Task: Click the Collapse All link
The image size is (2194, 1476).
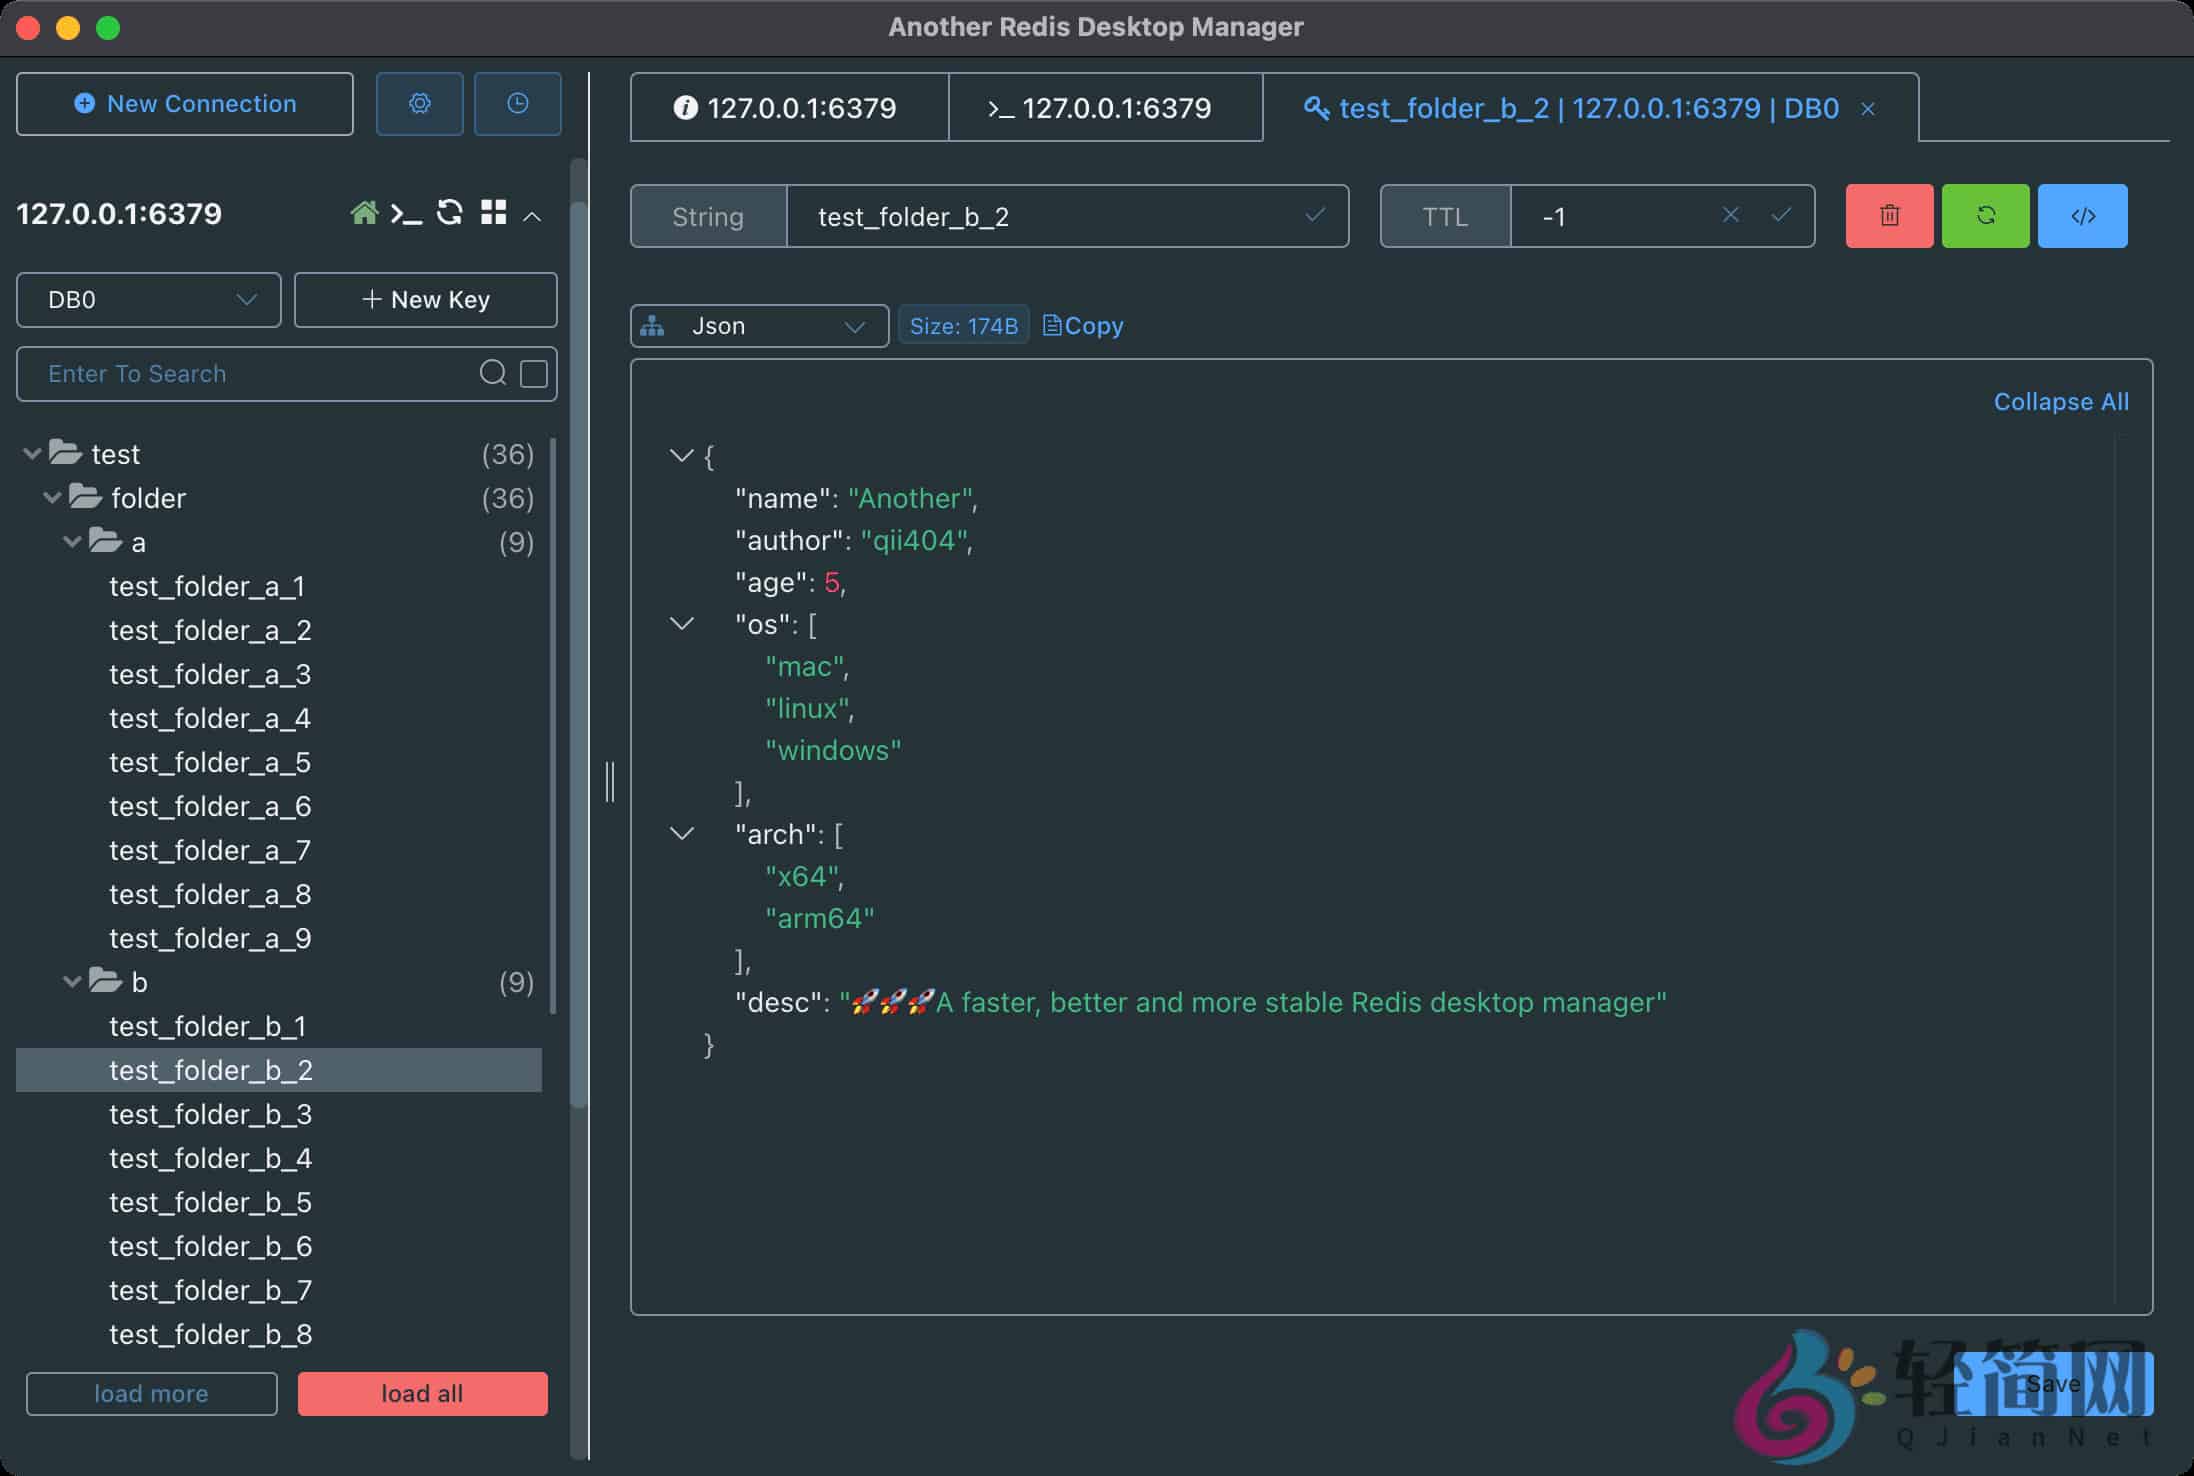Action: pos(2060,401)
